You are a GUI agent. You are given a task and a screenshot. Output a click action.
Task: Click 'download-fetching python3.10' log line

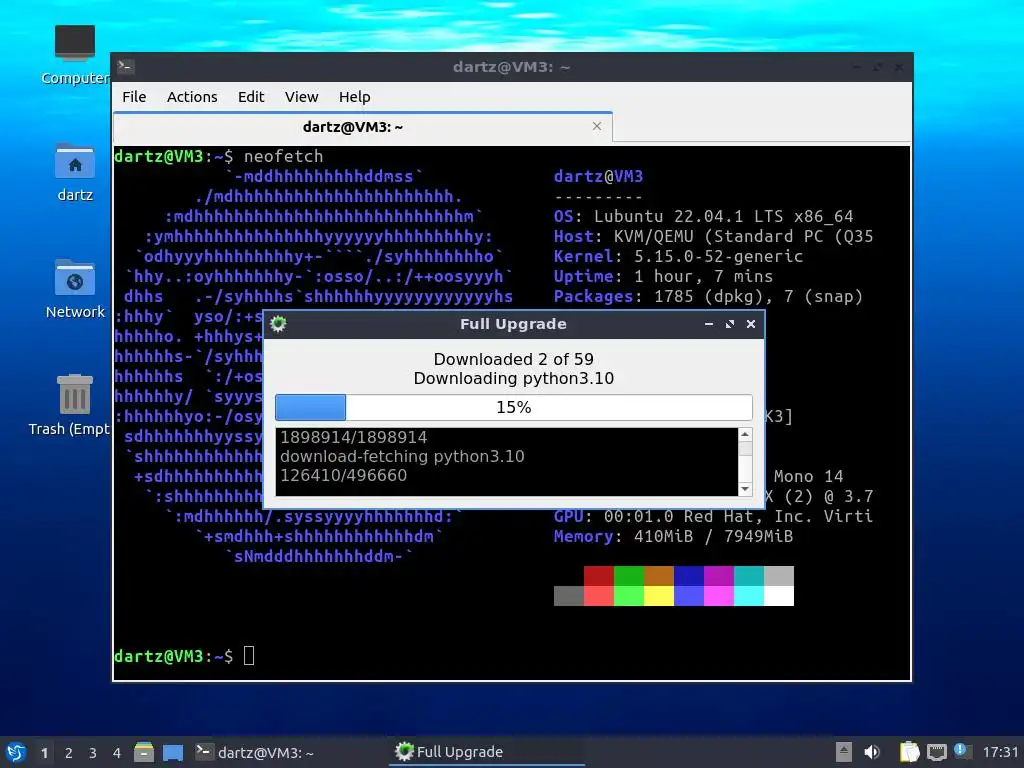tap(402, 456)
